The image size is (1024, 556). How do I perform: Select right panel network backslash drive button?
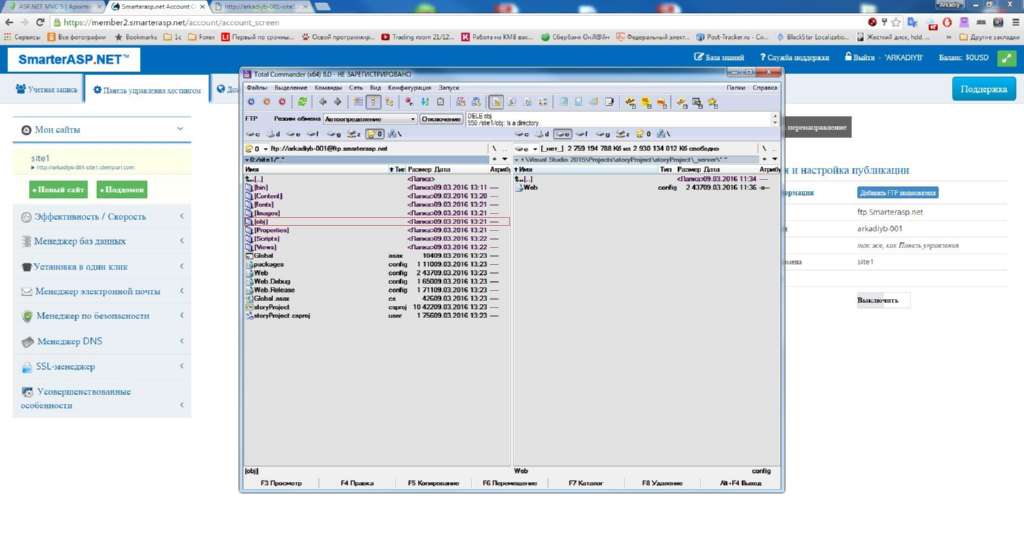tap(664, 134)
